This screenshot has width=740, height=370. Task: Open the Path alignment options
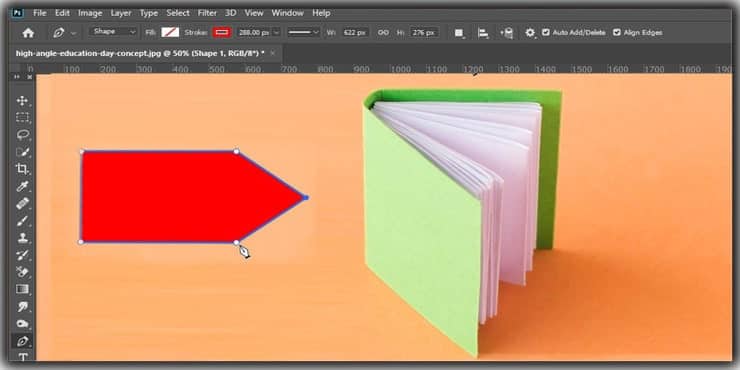[x=483, y=33]
